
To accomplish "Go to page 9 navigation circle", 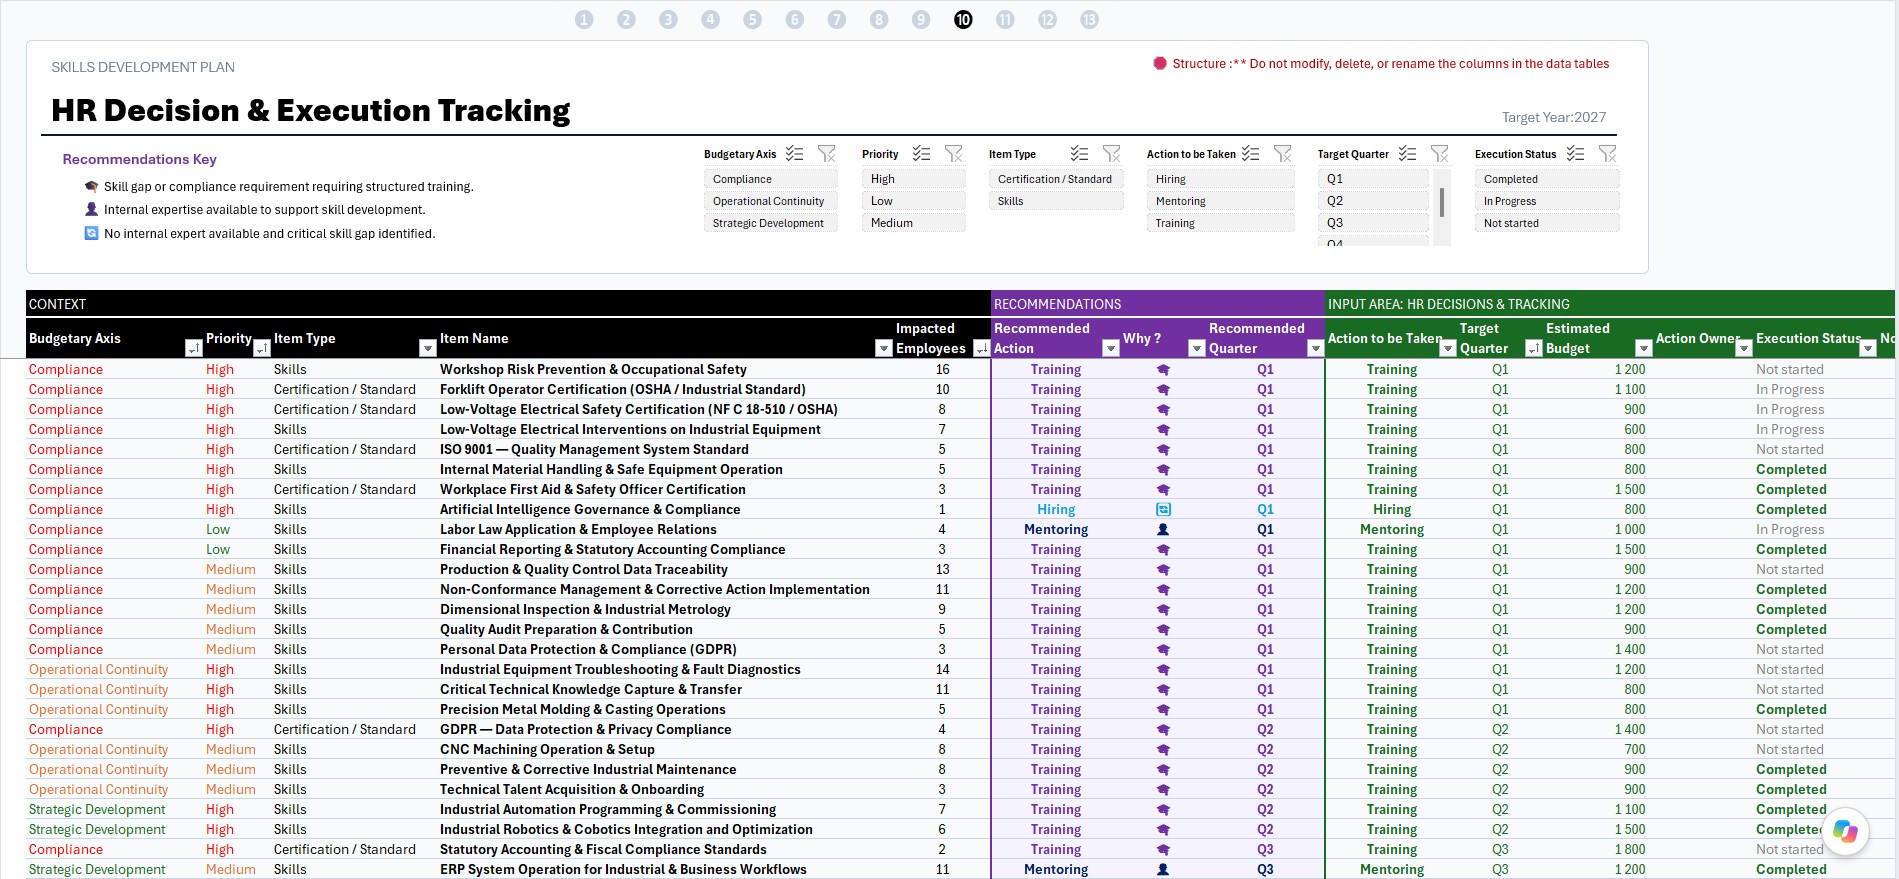I will pyautogui.click(x=921, y=19).
